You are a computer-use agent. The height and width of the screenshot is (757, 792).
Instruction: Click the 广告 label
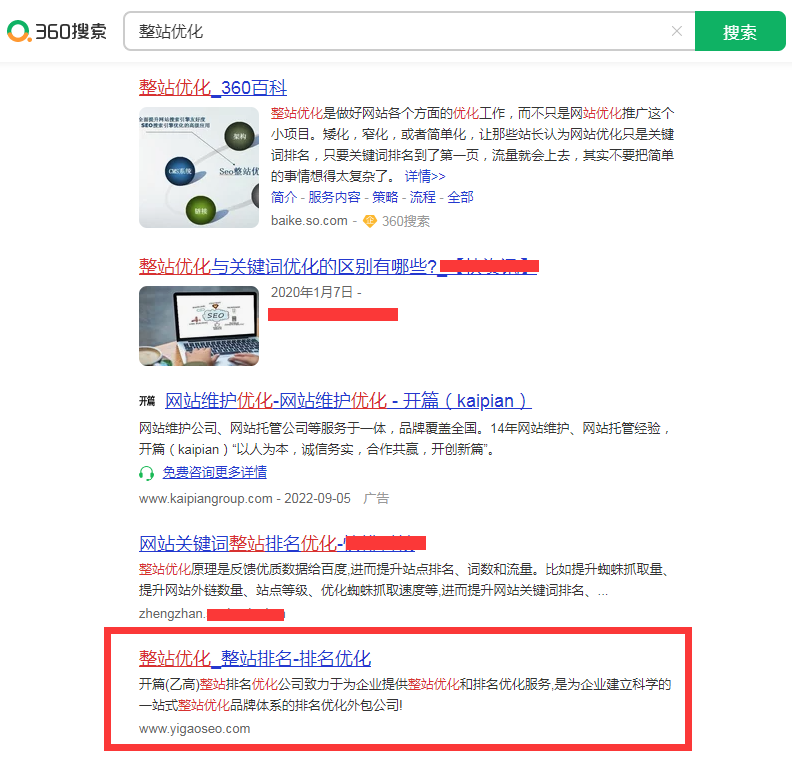(x=376, y=498)
